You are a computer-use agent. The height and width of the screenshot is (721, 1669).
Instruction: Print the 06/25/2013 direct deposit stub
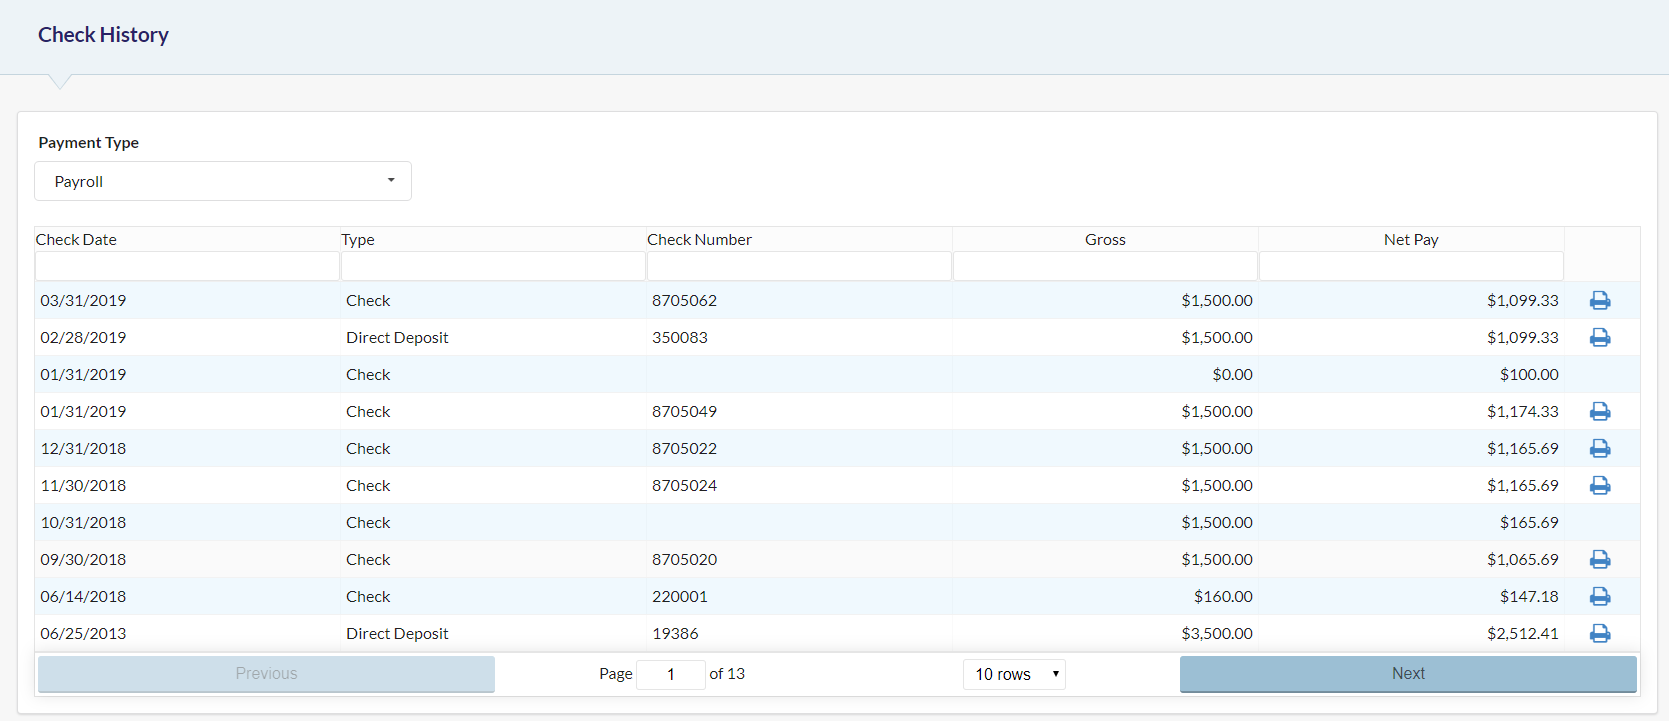1600,633
